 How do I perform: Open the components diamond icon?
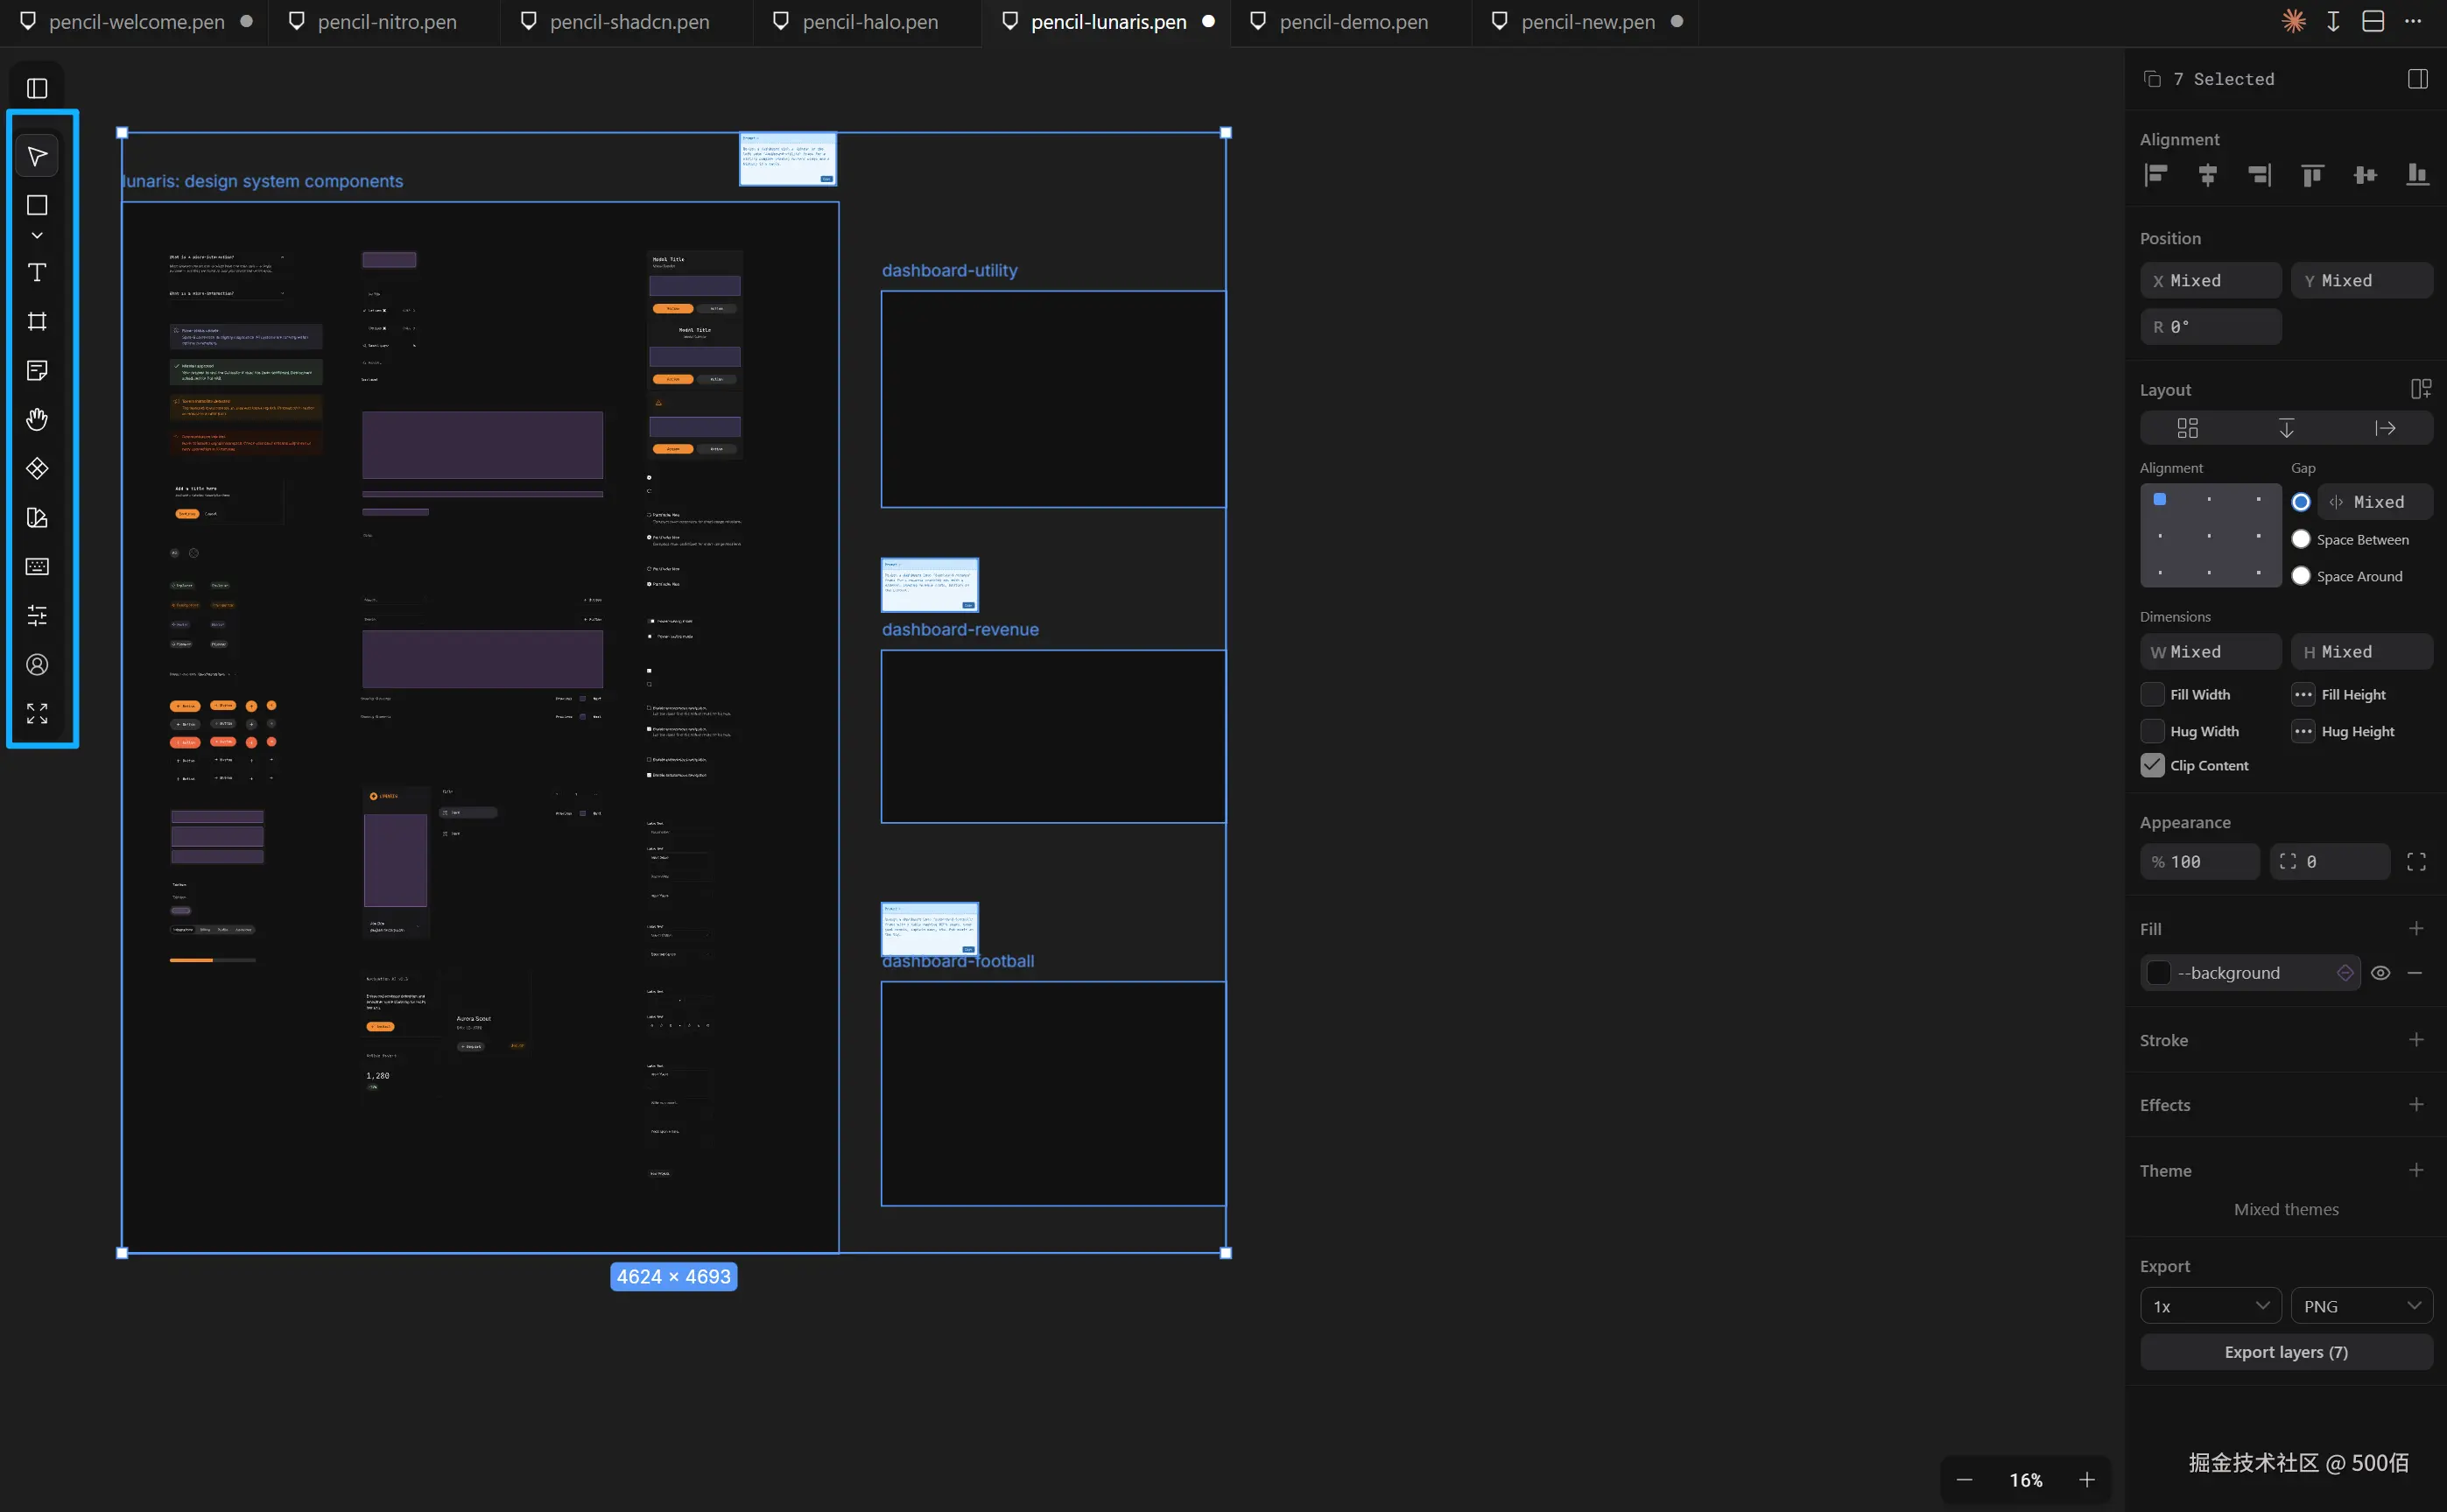[37, 468]
